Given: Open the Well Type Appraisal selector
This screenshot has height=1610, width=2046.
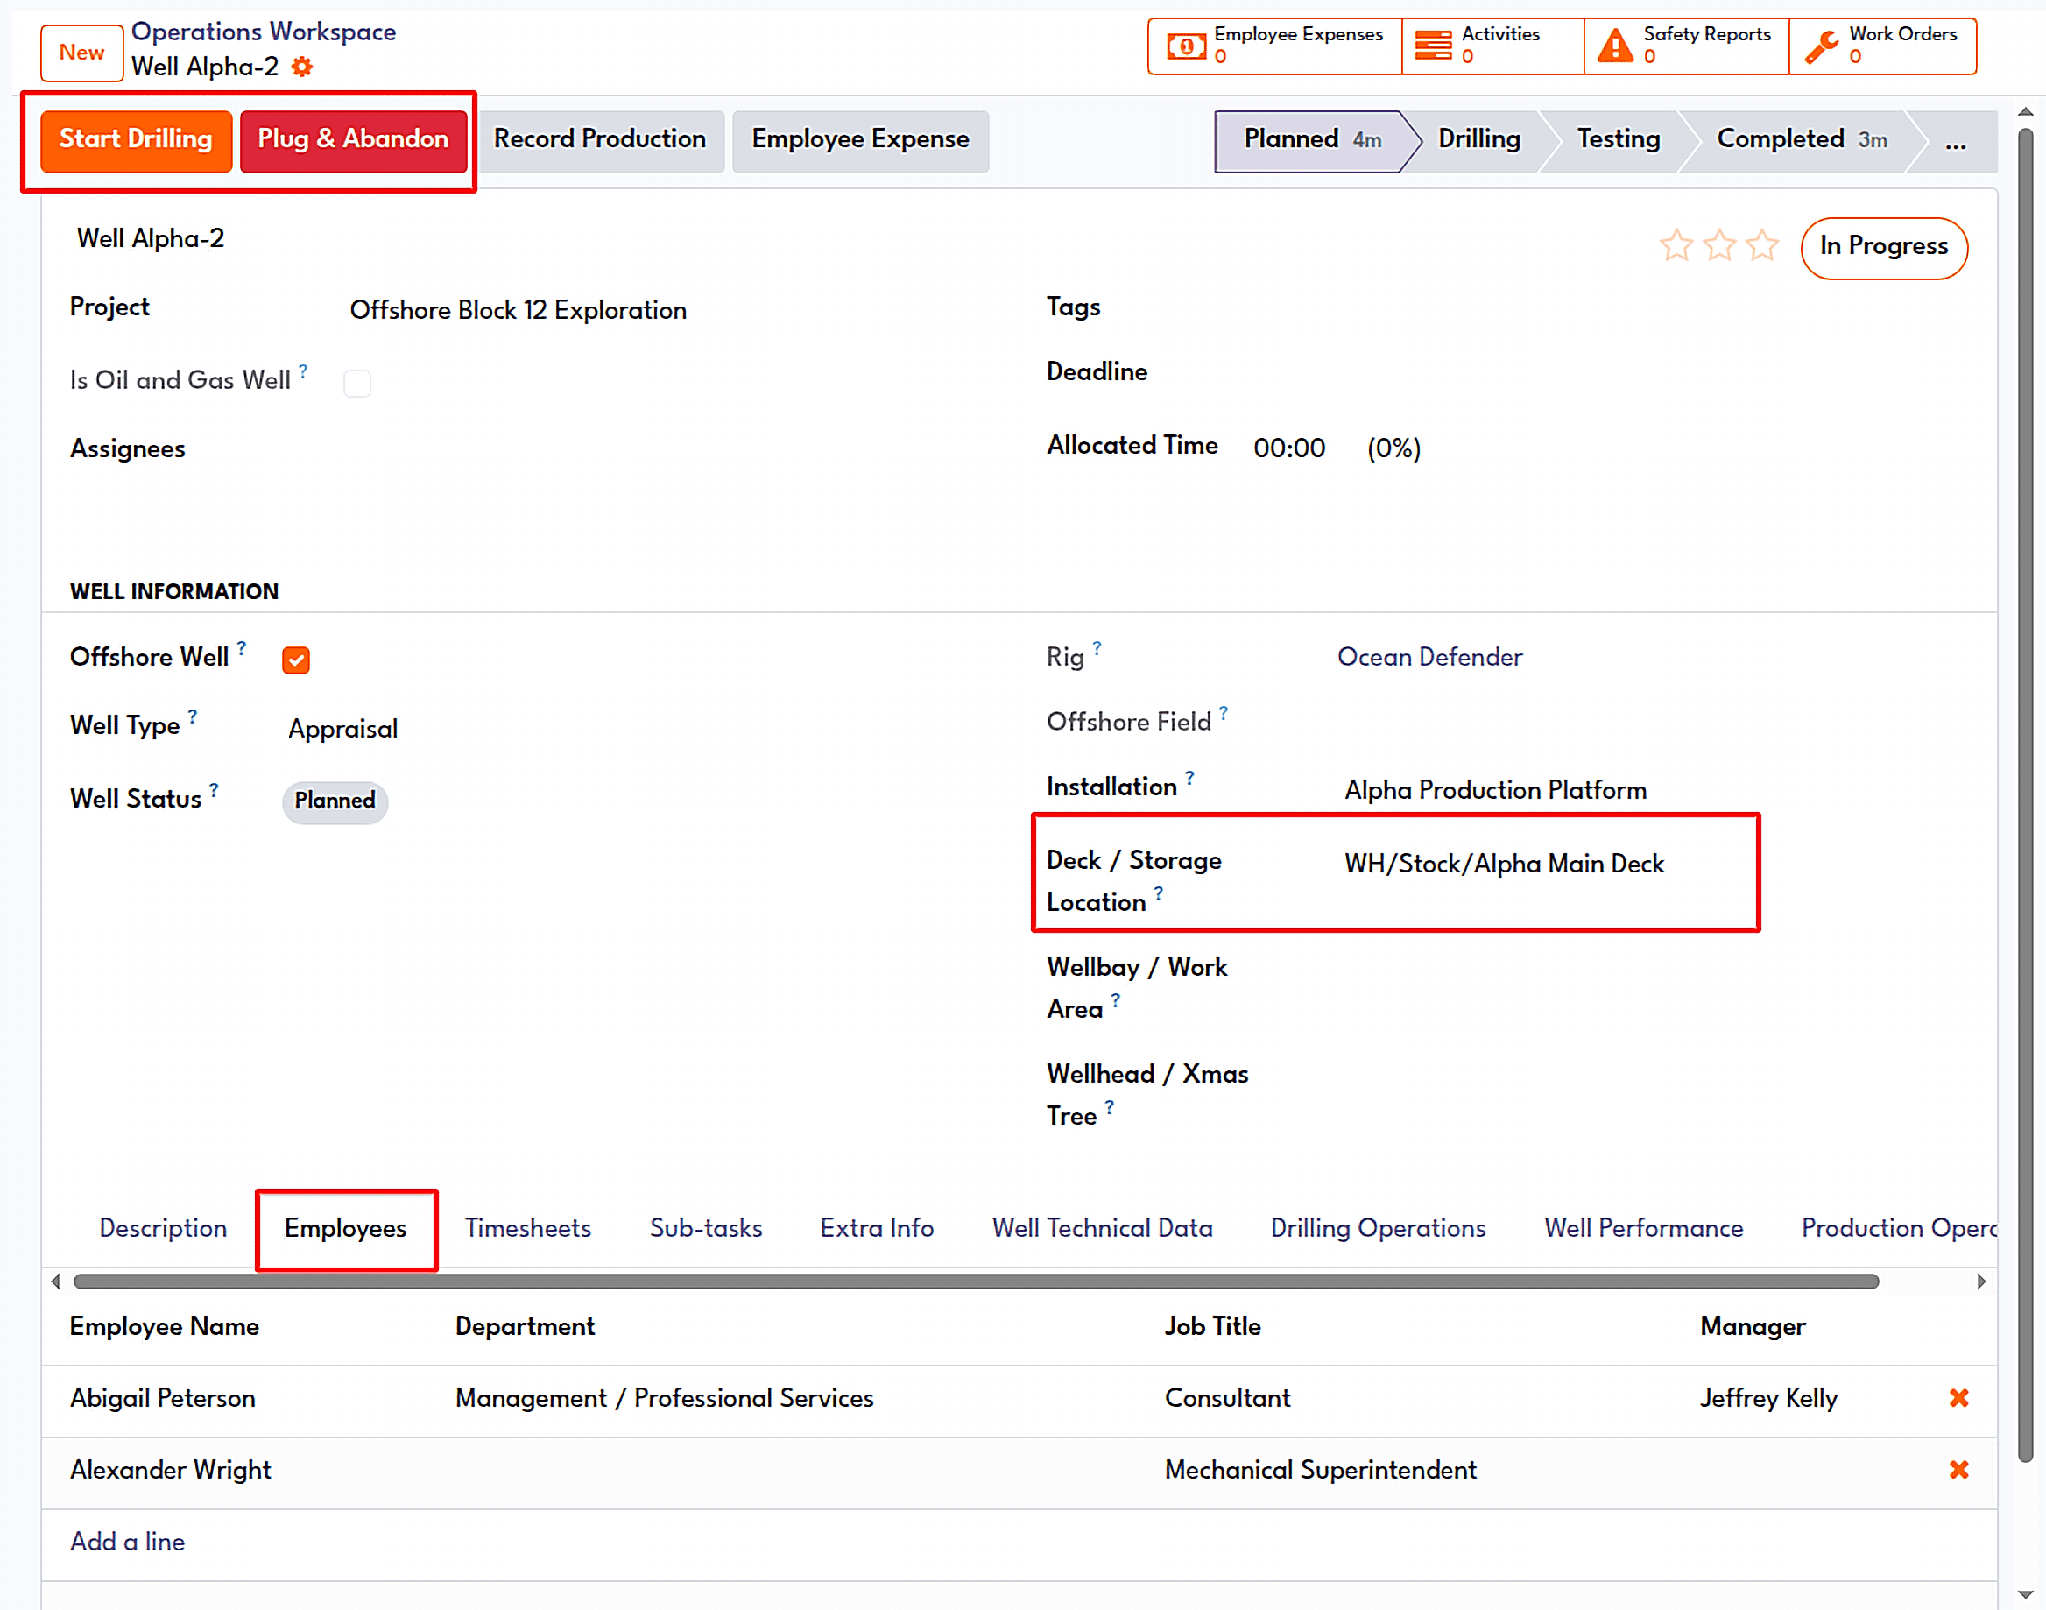Looking at the screenshot, I should [x=343, y=729].
